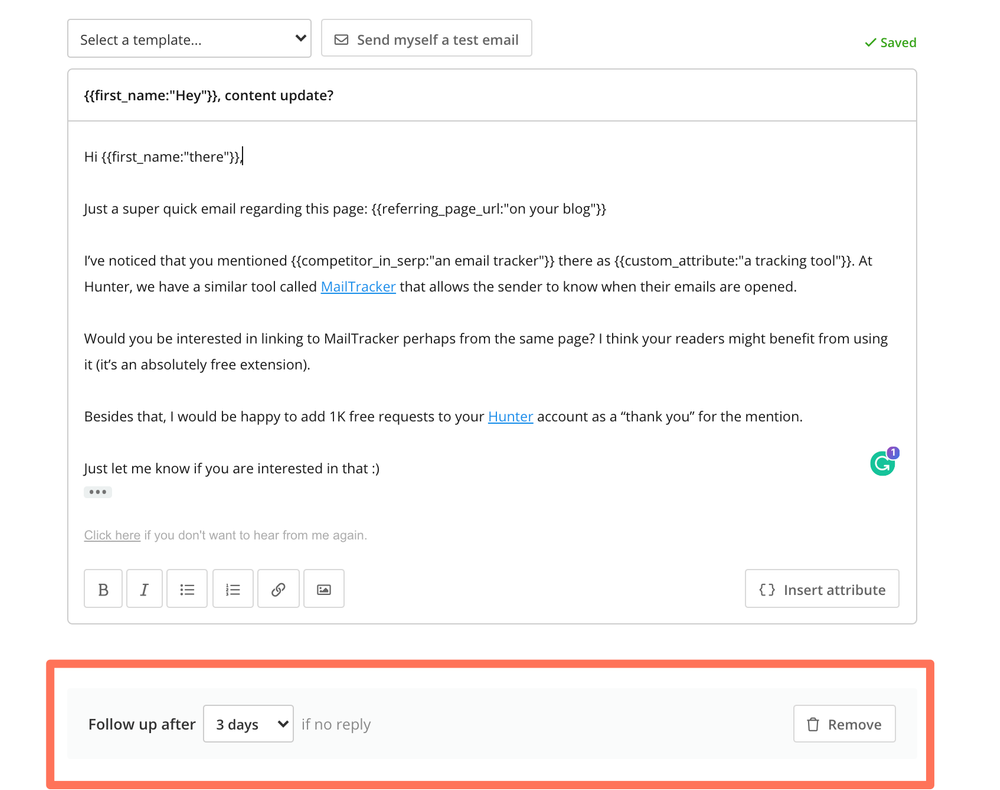Viewport: 1000px width, 790px height.
Task: Click the unsubscribe Click here link
Action: pyautogui.click(x=112, y=535)
